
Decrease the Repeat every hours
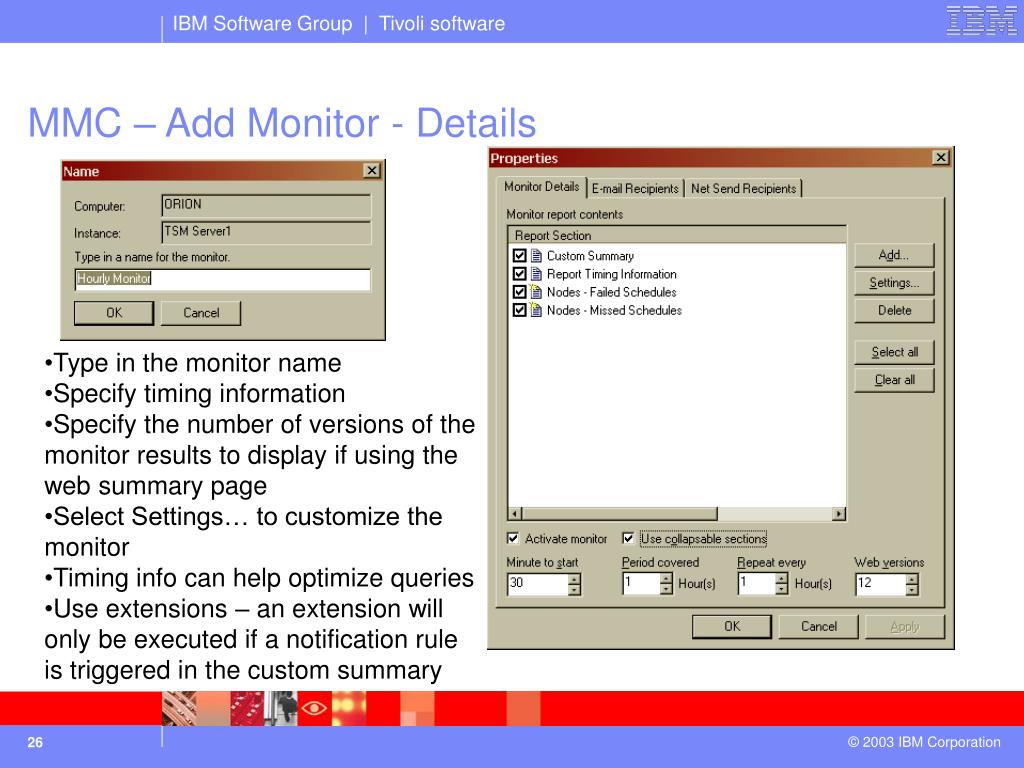(782, 590)
